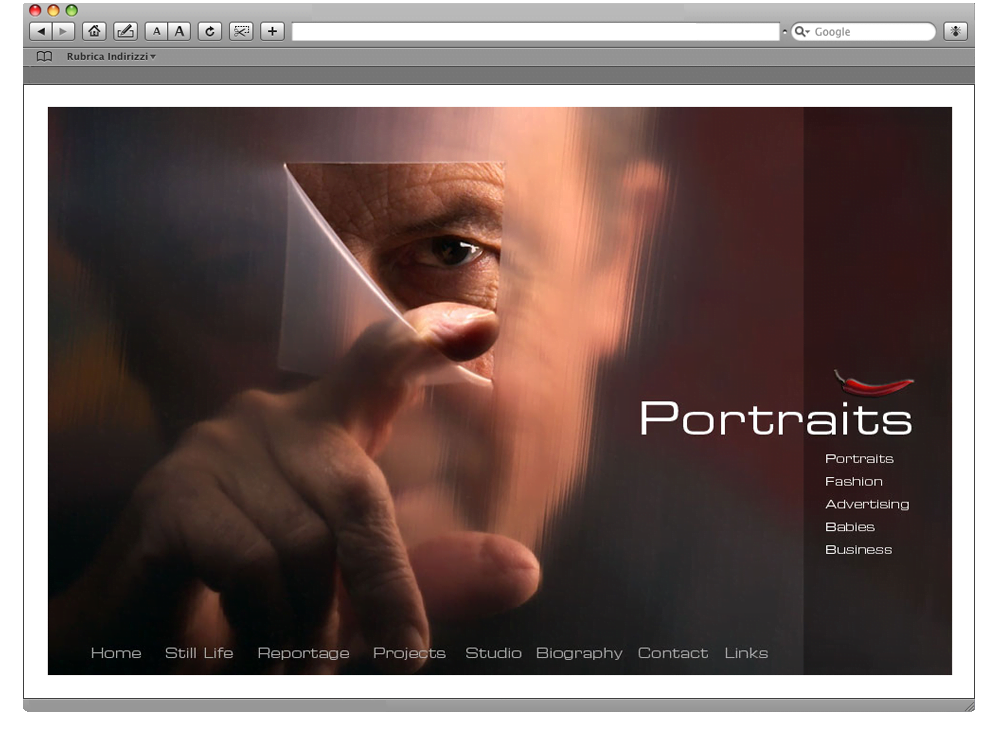Open the bookmarks book icon
This screenshot has width=1006, height=736.
[44, 56]
